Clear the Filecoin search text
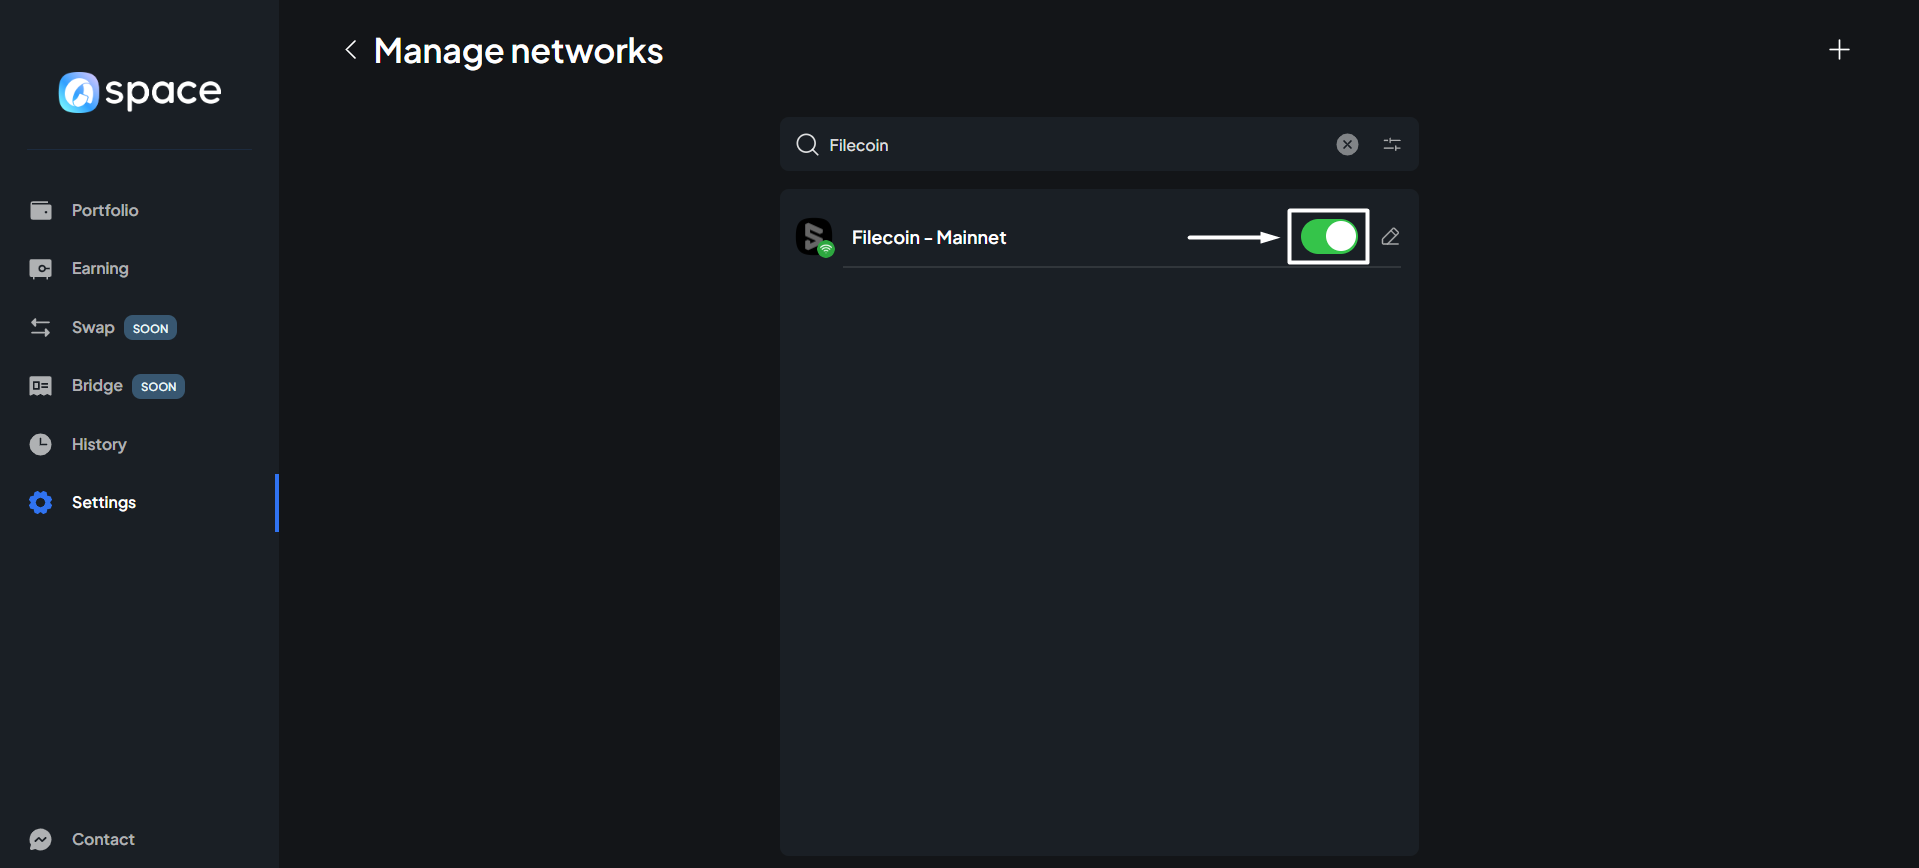 (x=1347, y=145)
